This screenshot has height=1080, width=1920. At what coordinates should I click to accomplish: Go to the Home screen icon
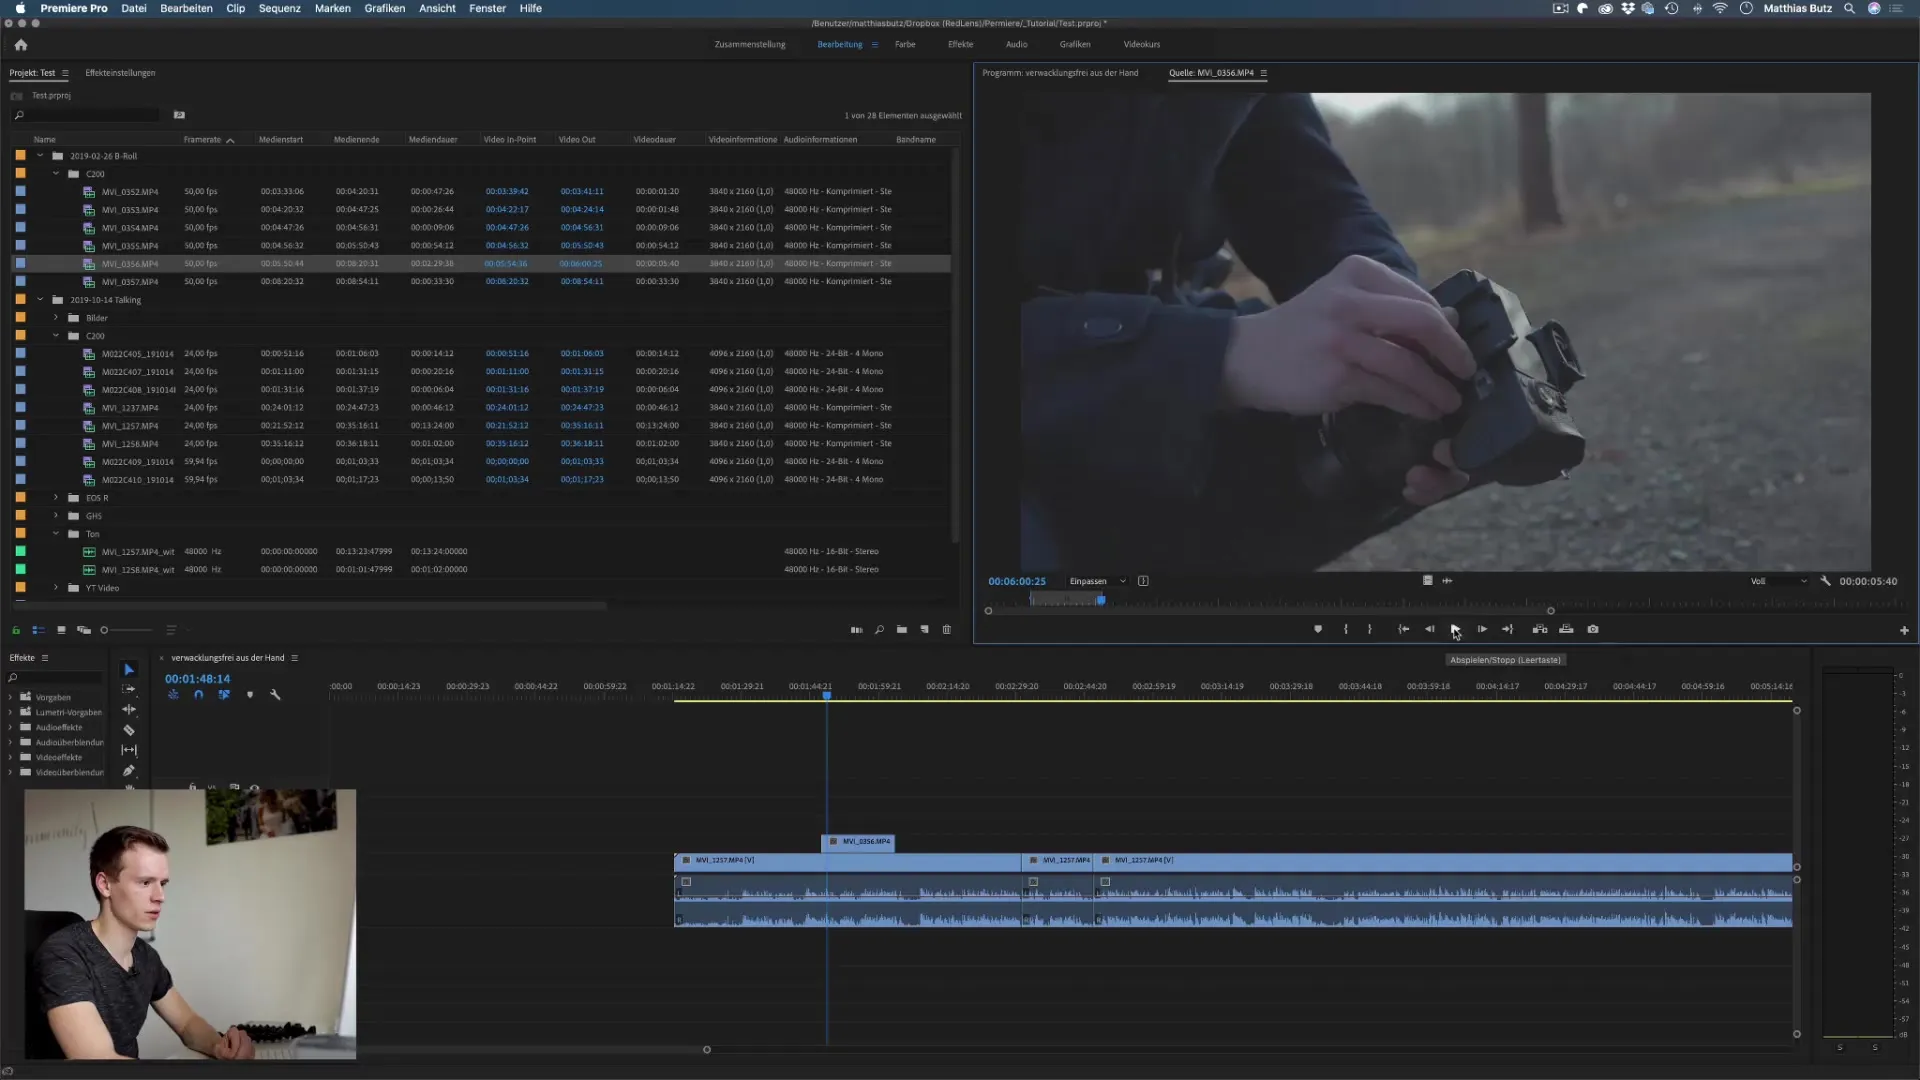[21, 45]
